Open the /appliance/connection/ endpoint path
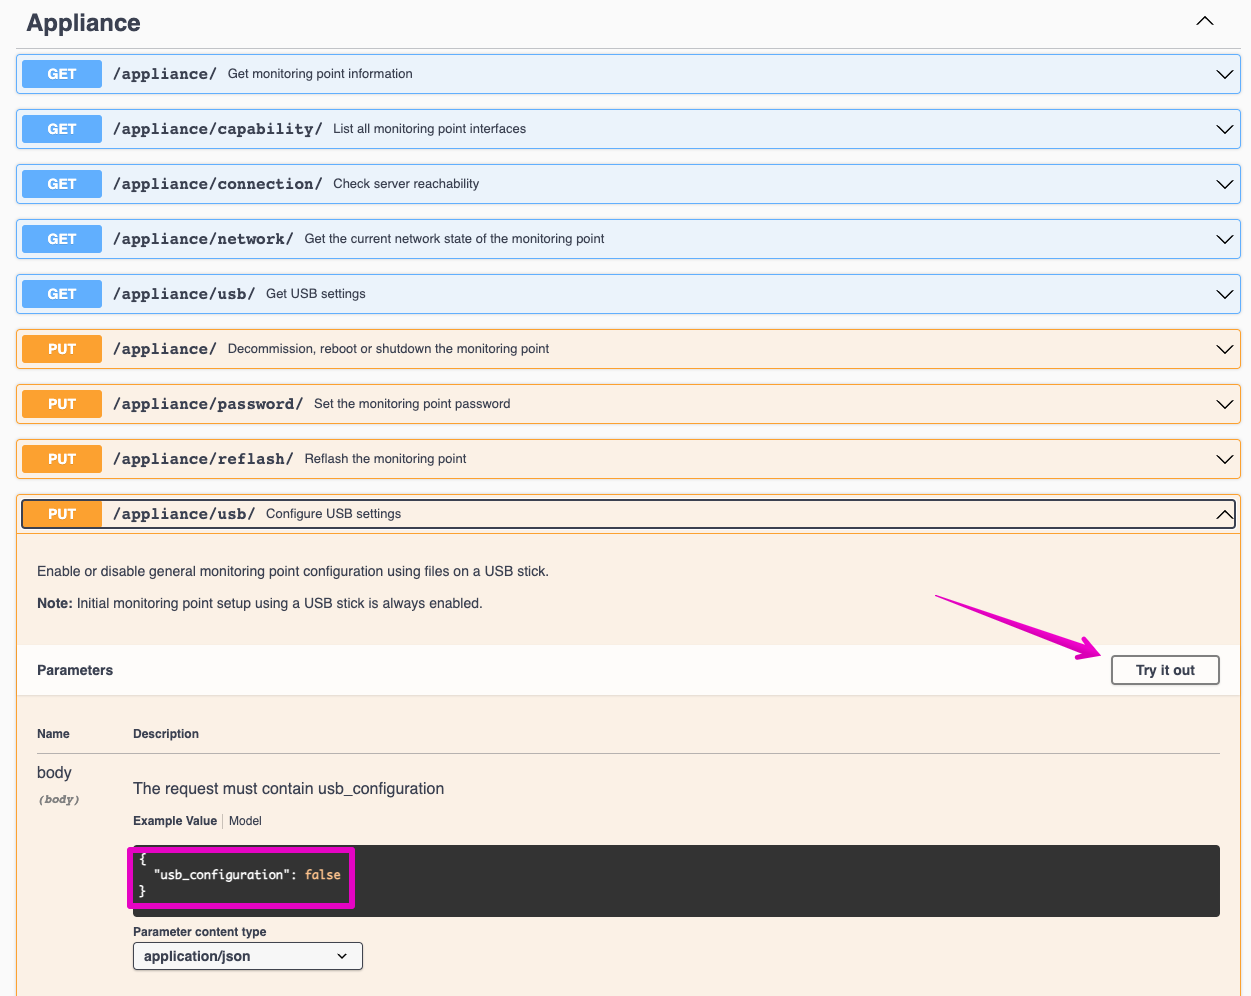This screenshot has width=1251, height=996. [x=217, y=184]
